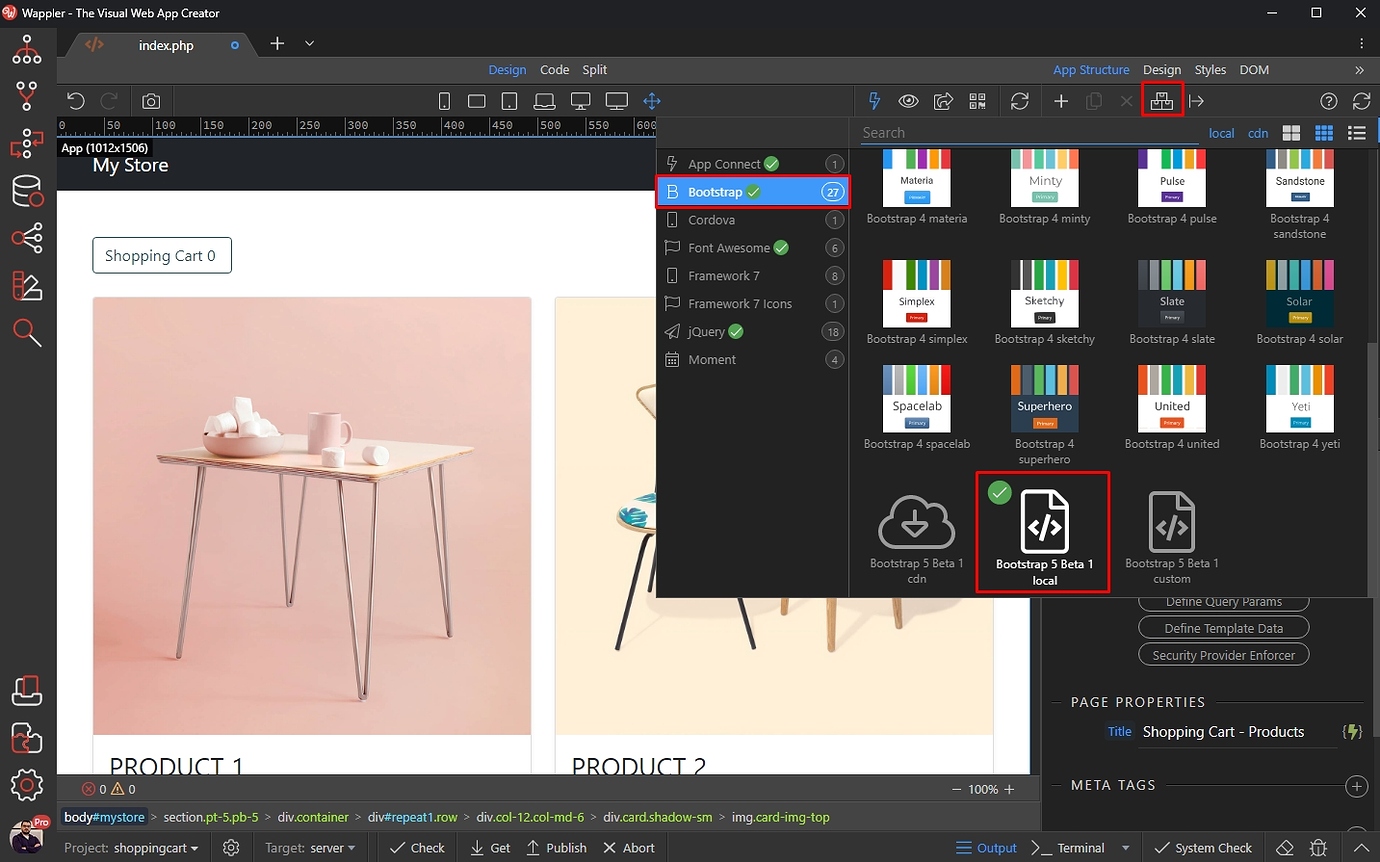
Task: Open the Styles panel tab
Action: [1210, 70]
